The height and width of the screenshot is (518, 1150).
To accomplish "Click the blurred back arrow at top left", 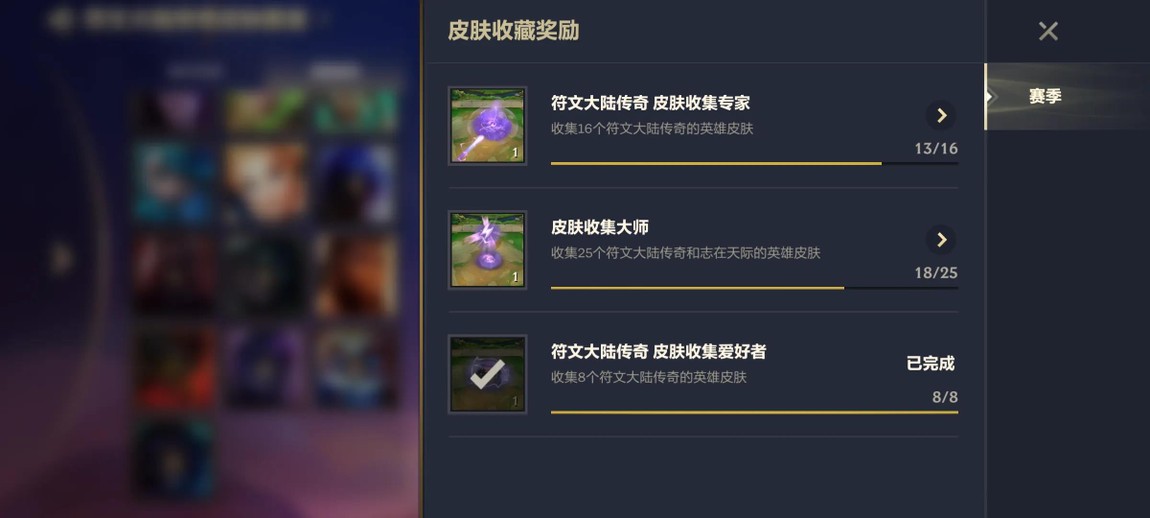I will click(62, 20).
